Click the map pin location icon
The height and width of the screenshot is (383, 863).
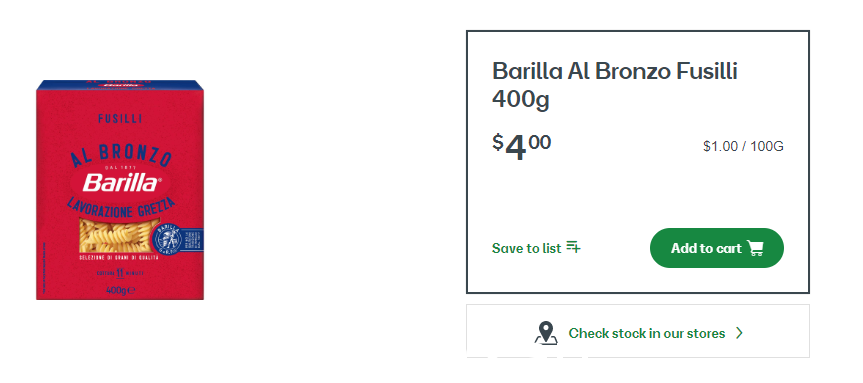coord(545,333)
